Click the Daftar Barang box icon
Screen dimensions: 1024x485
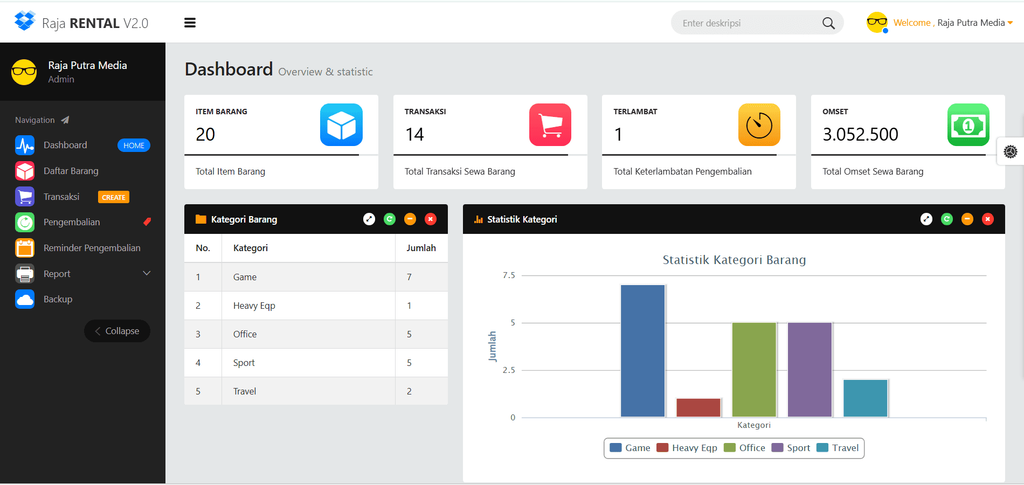tap(25, 171)
